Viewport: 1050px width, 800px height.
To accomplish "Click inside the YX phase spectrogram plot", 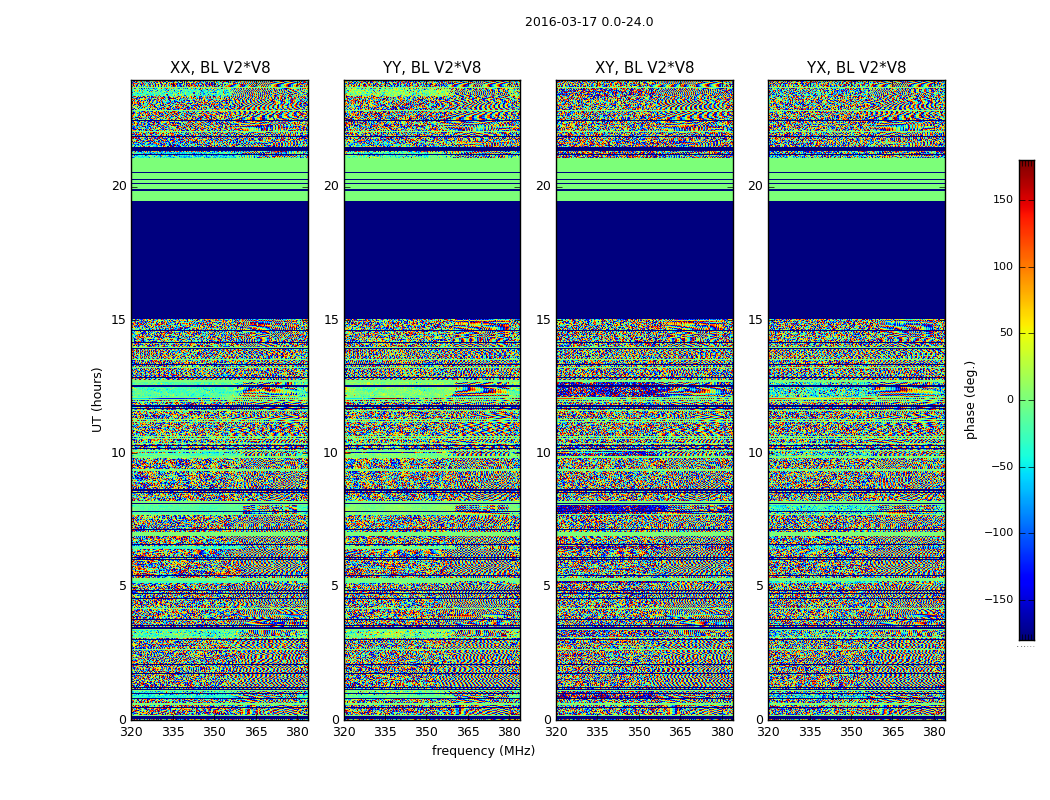I will (856, 400).
